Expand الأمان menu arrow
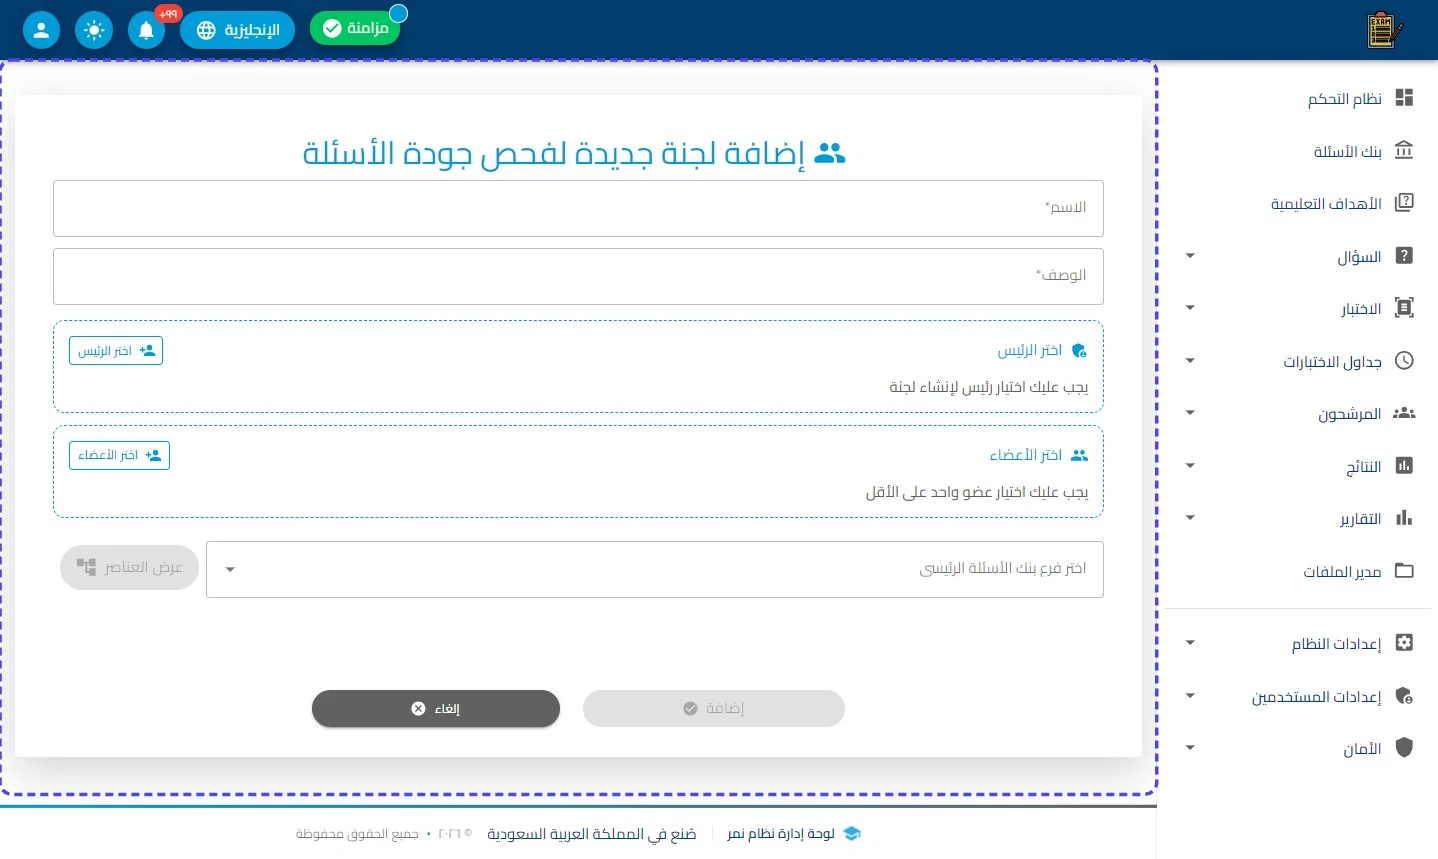 1190,748
